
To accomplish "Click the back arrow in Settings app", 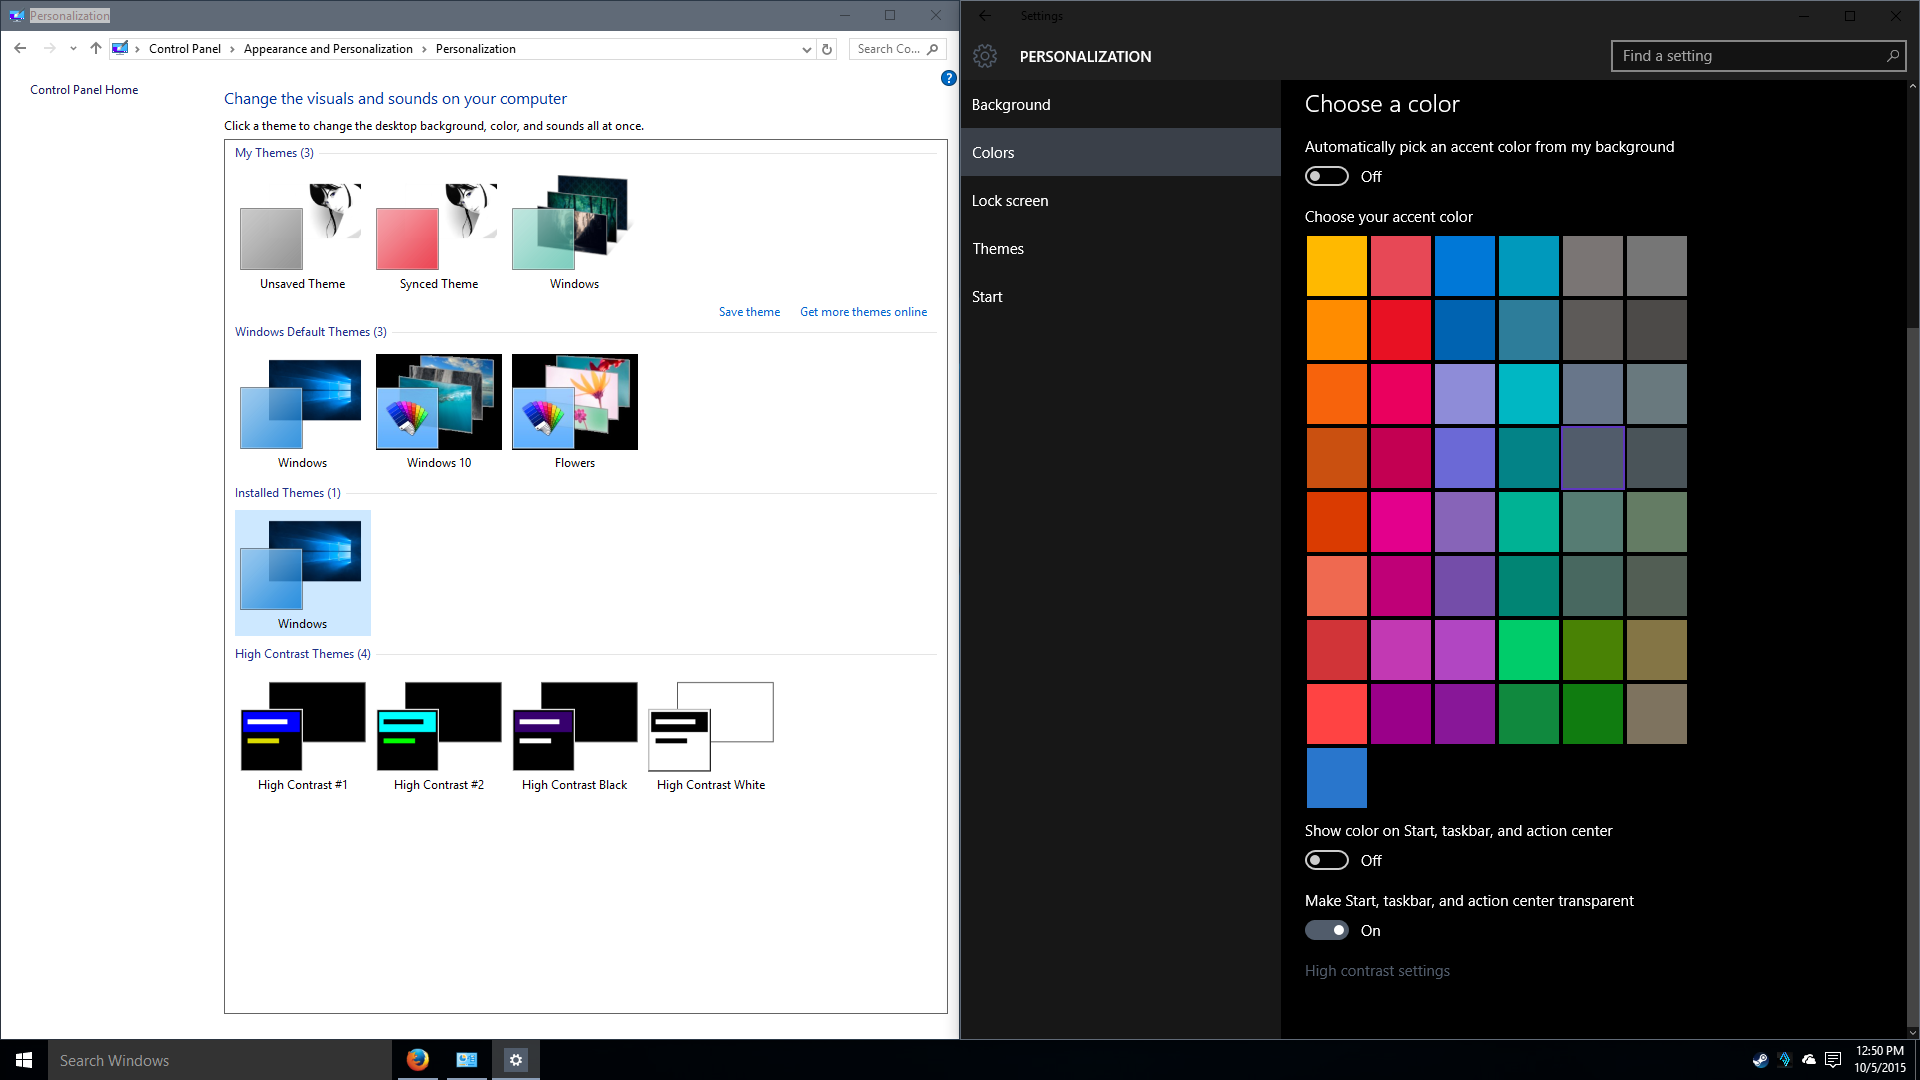I will 985,16.
